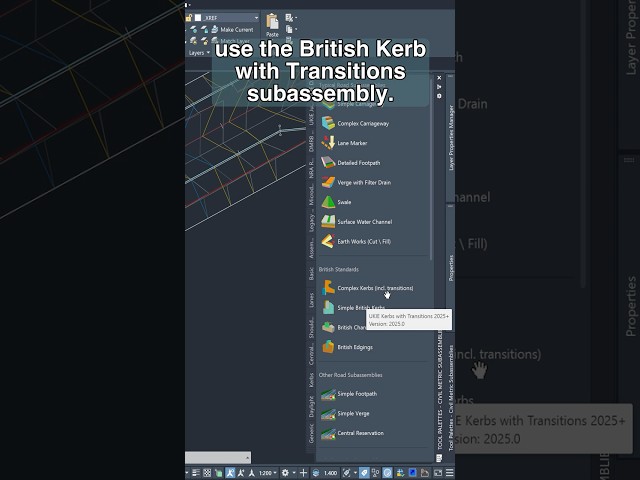Open the Kerbs palette tab
Viewport: 640px width, 480px height.
(311, 380)
